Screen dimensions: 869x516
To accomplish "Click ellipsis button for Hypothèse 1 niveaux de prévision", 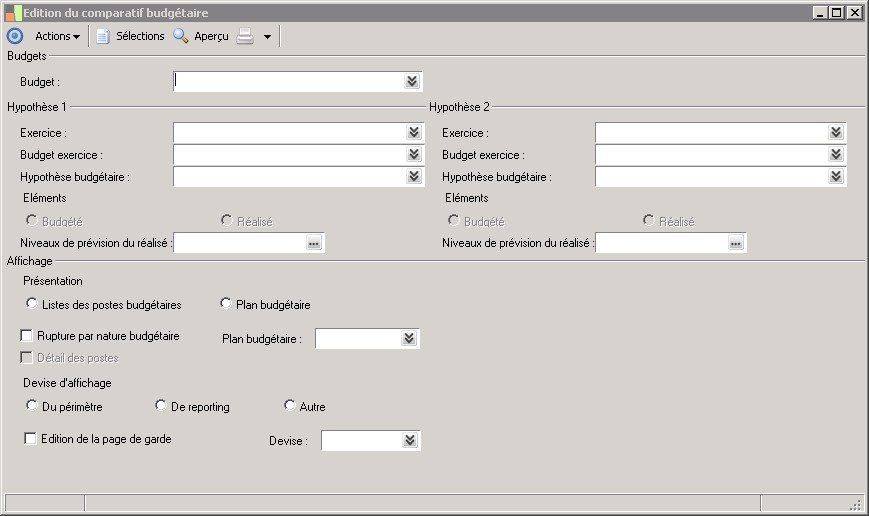I will coord(314,243).
